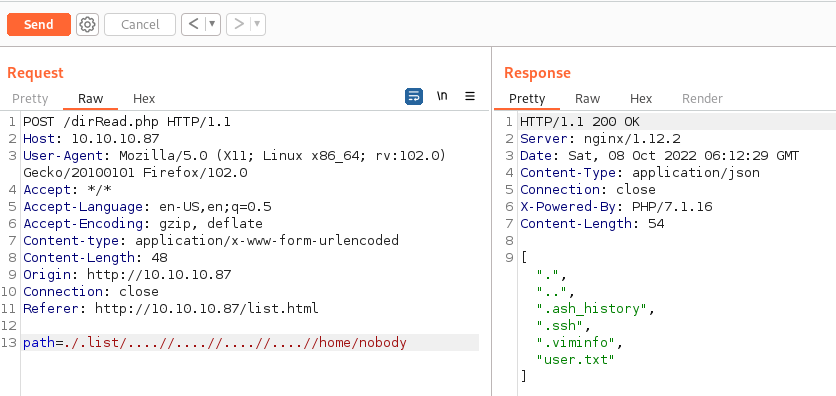Image resolution: width=836 pixels, height=396 pixels.
Task: Click the POST /dirRead.php request line
Action: point(127,122)
